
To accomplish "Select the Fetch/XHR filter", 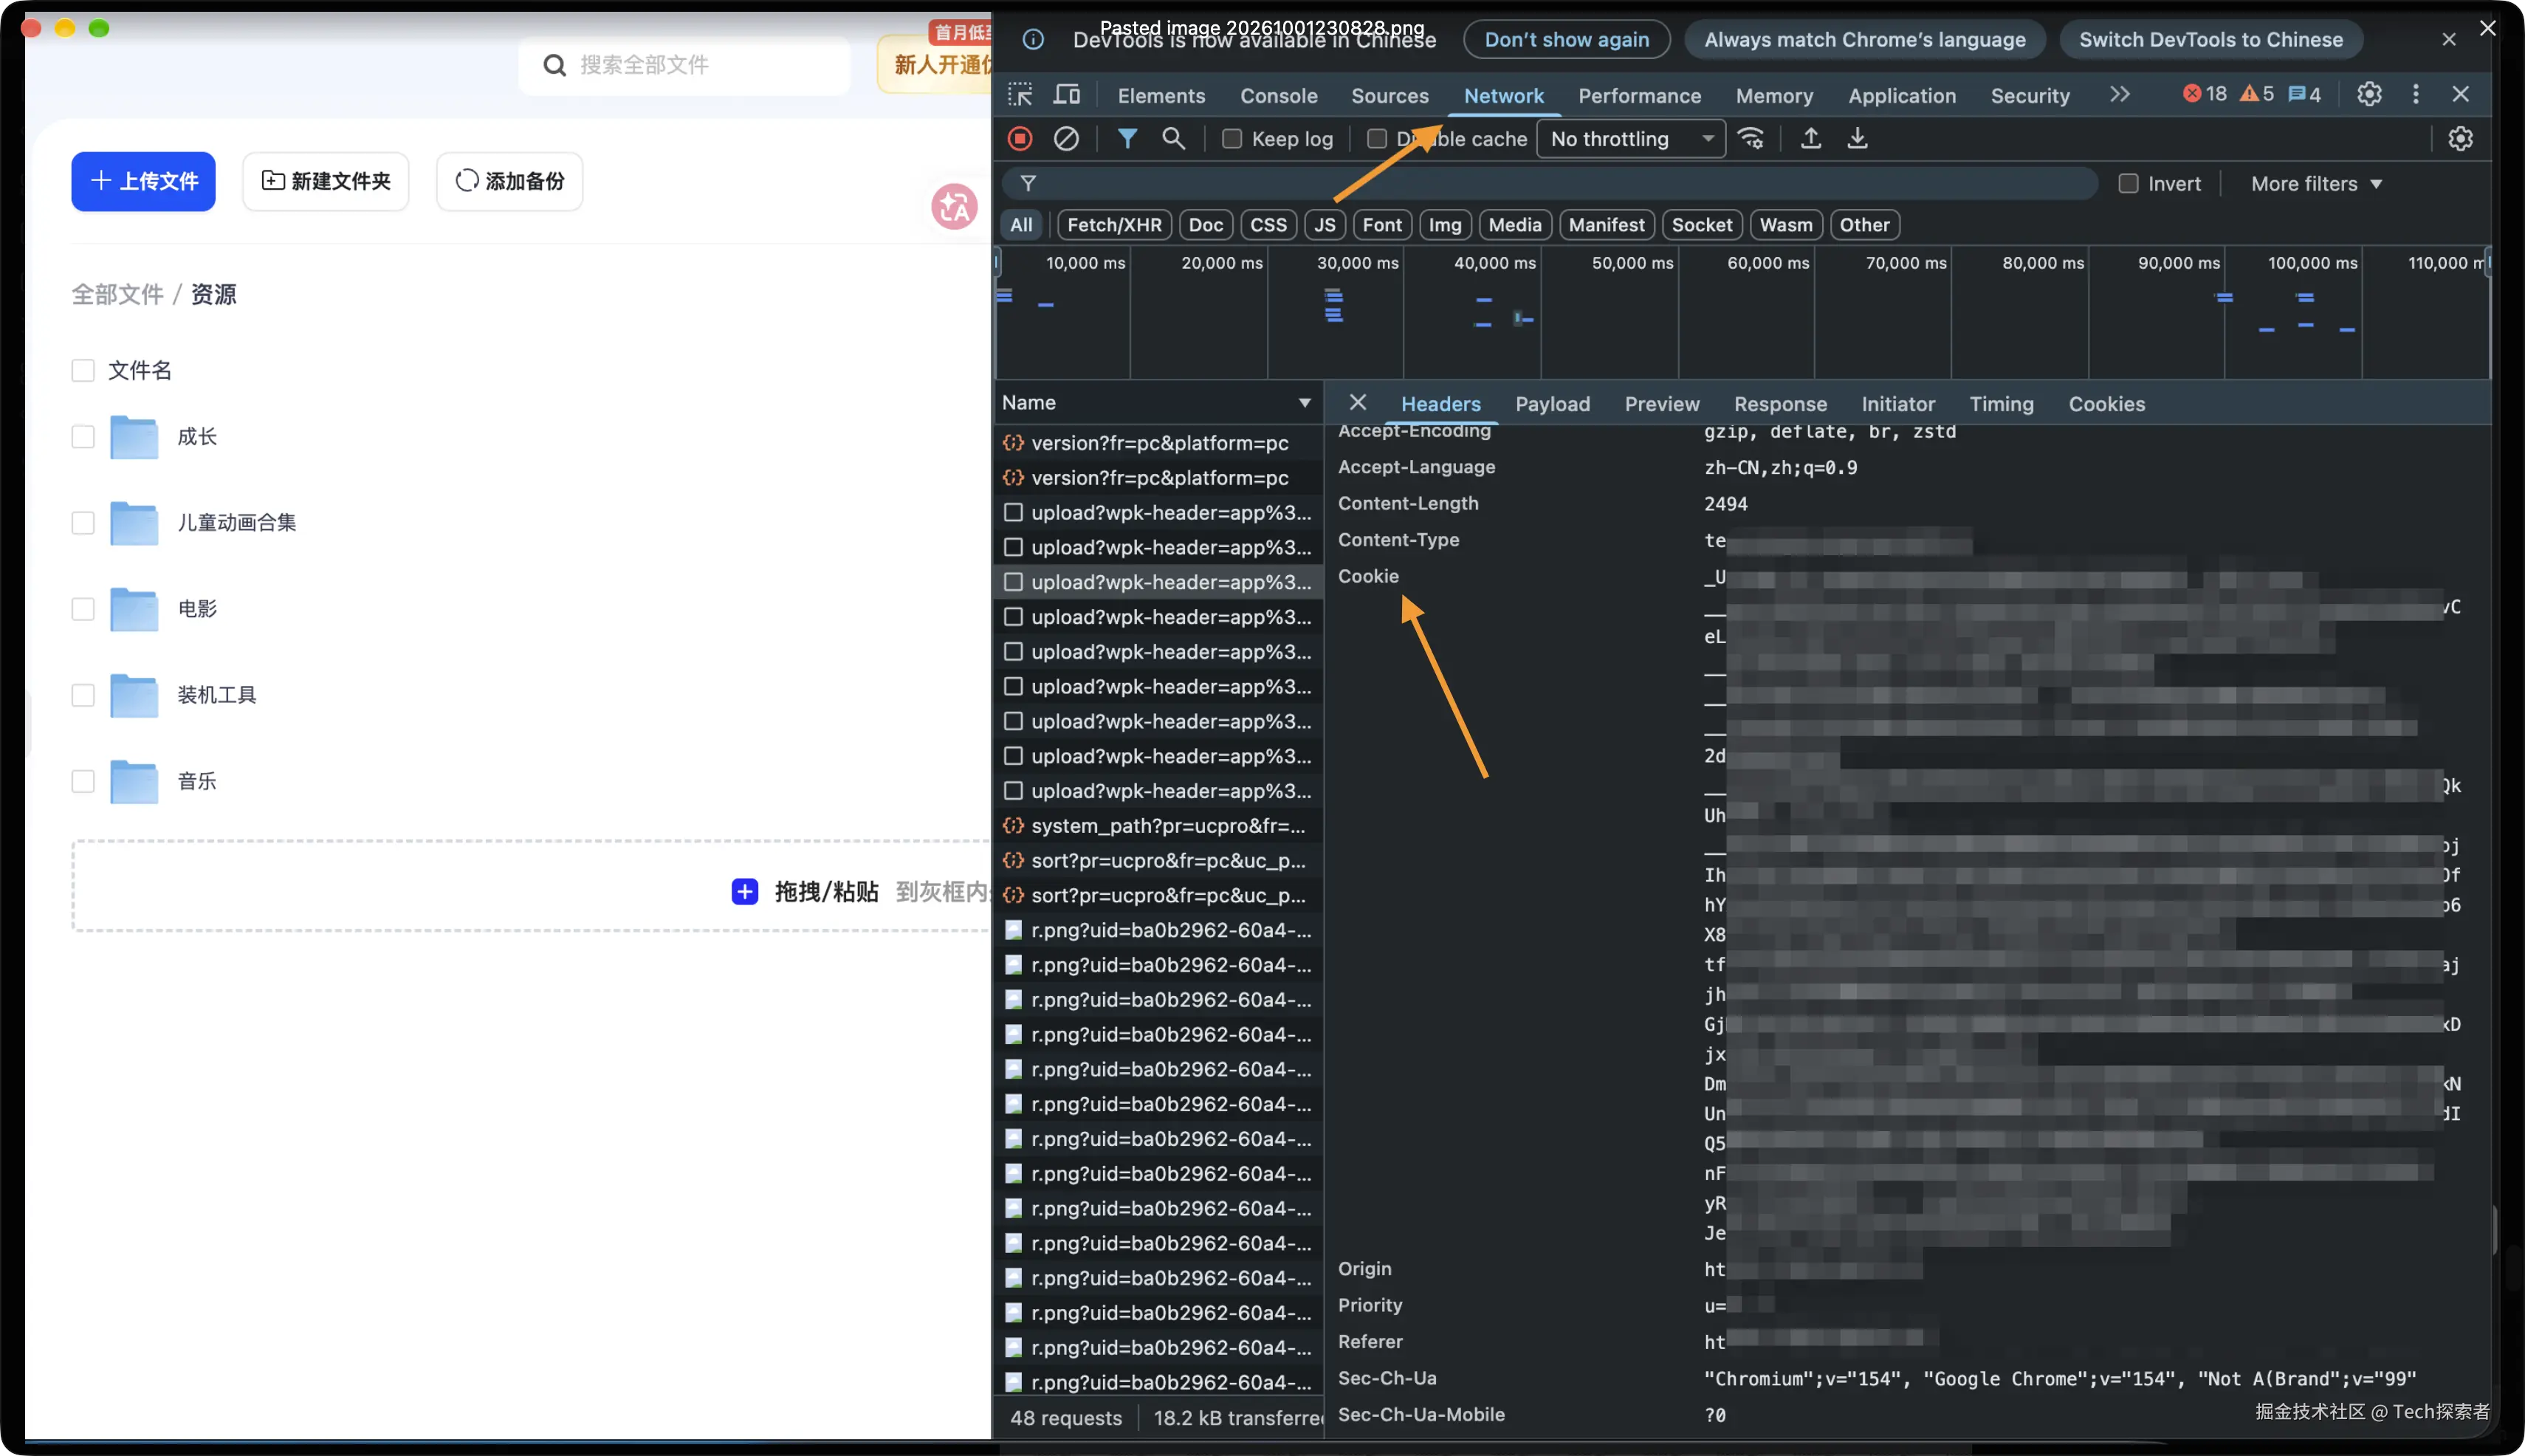I will pyautogui.click(x=1114, y=225).
